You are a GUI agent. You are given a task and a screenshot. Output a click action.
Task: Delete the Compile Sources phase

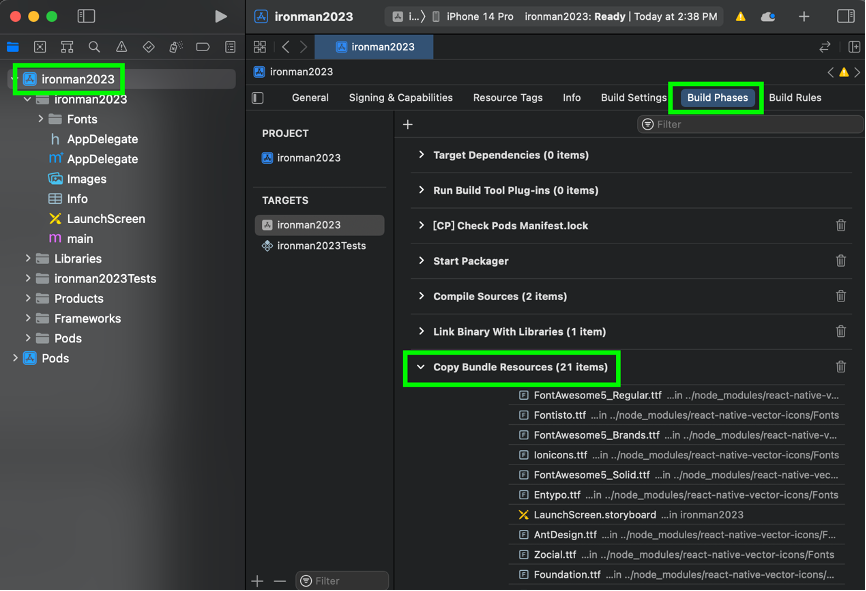click(841, 296)
